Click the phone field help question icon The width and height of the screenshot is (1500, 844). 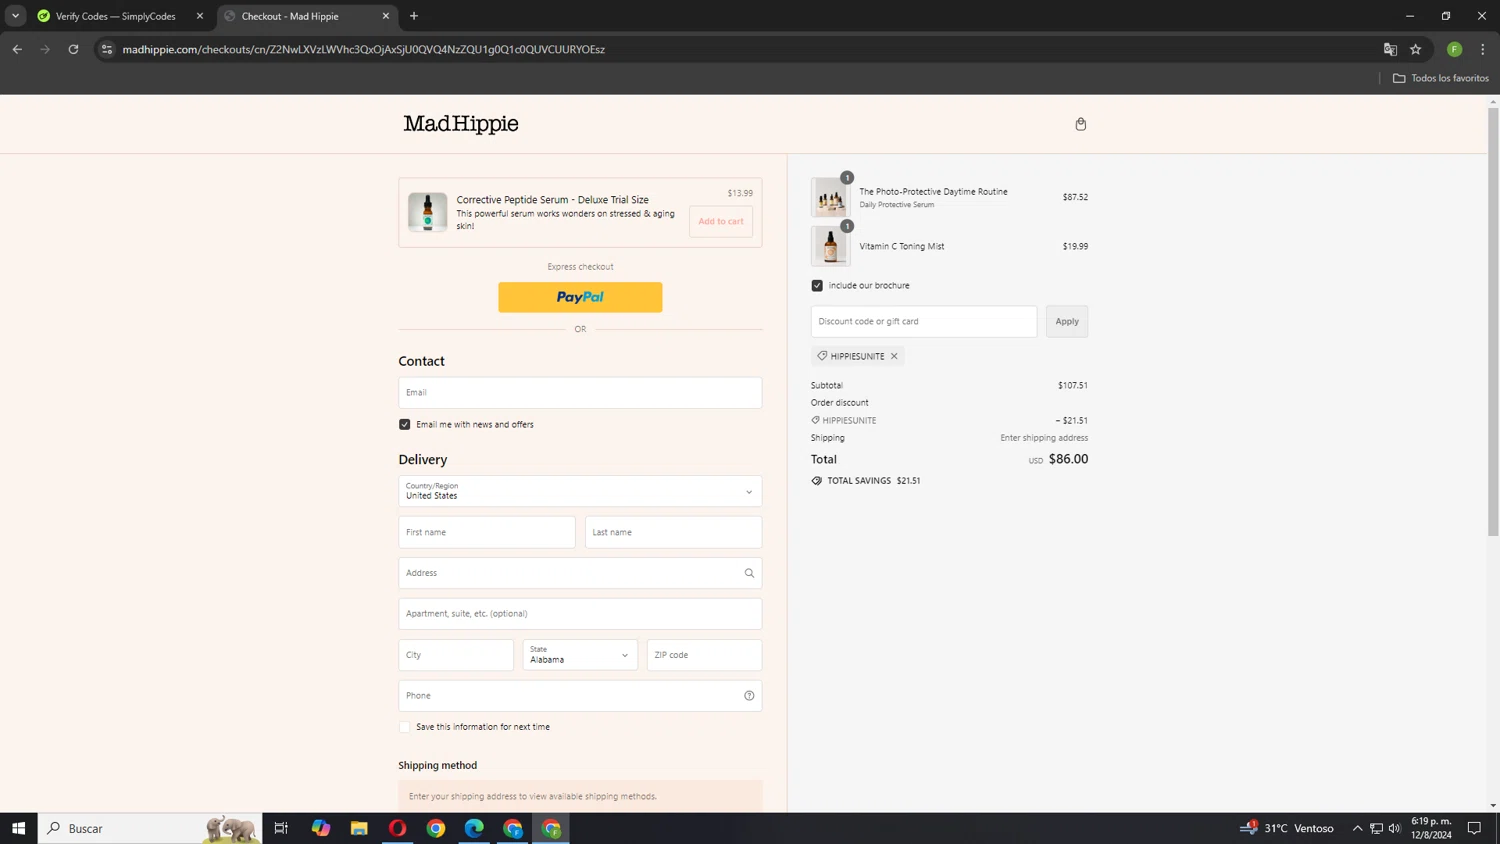pos(749,696)
